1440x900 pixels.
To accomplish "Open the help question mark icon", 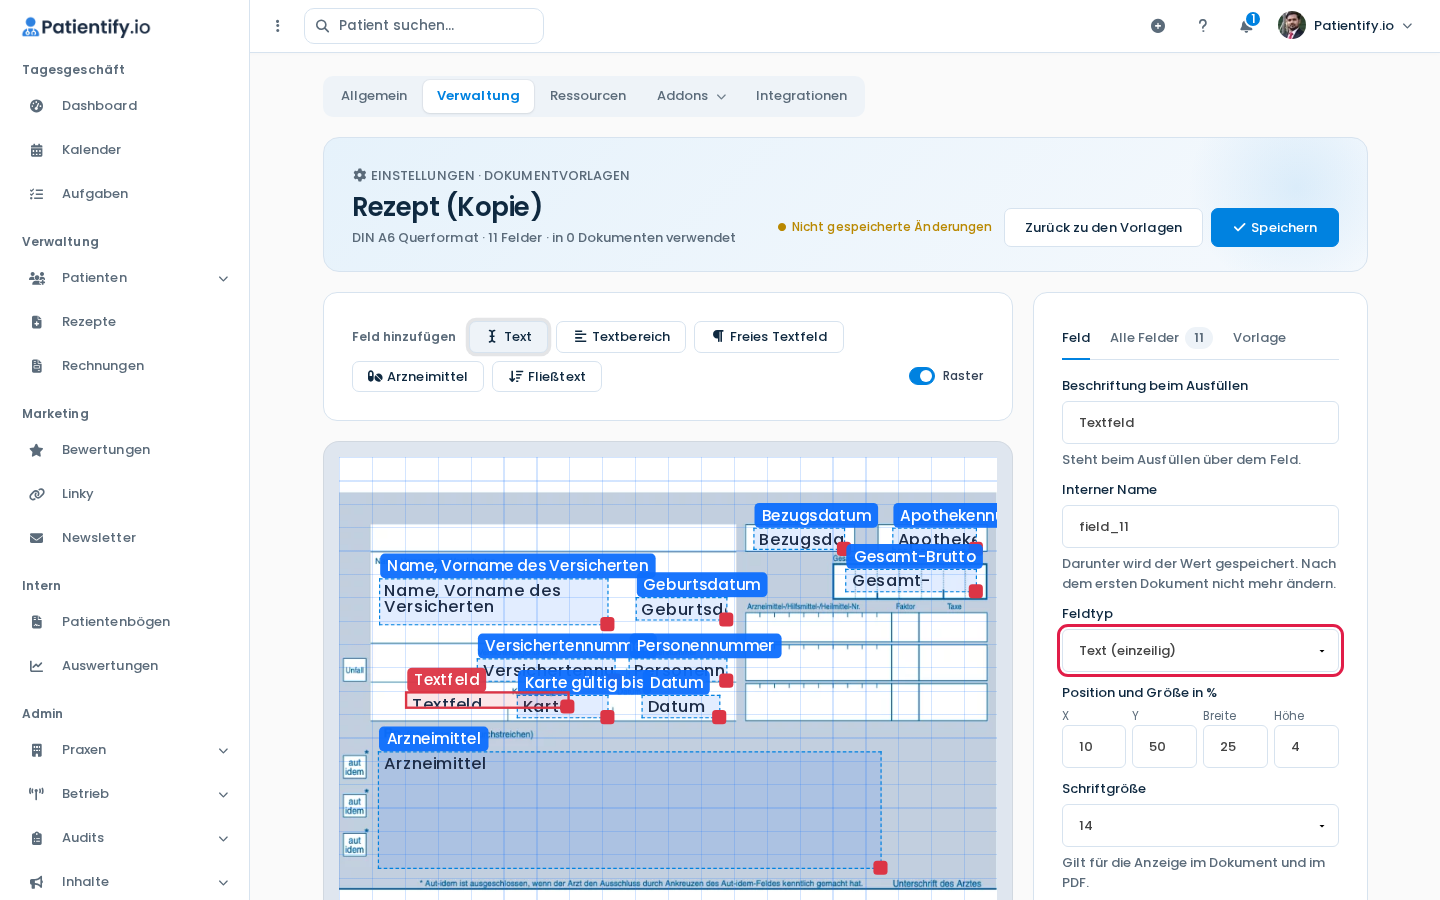I will coord(1203,26).
